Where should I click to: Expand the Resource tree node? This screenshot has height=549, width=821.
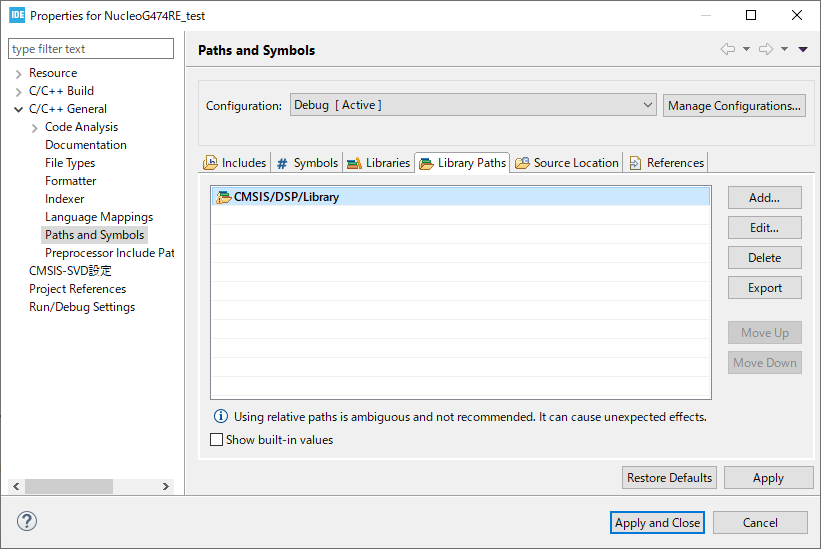coord(19,73)
